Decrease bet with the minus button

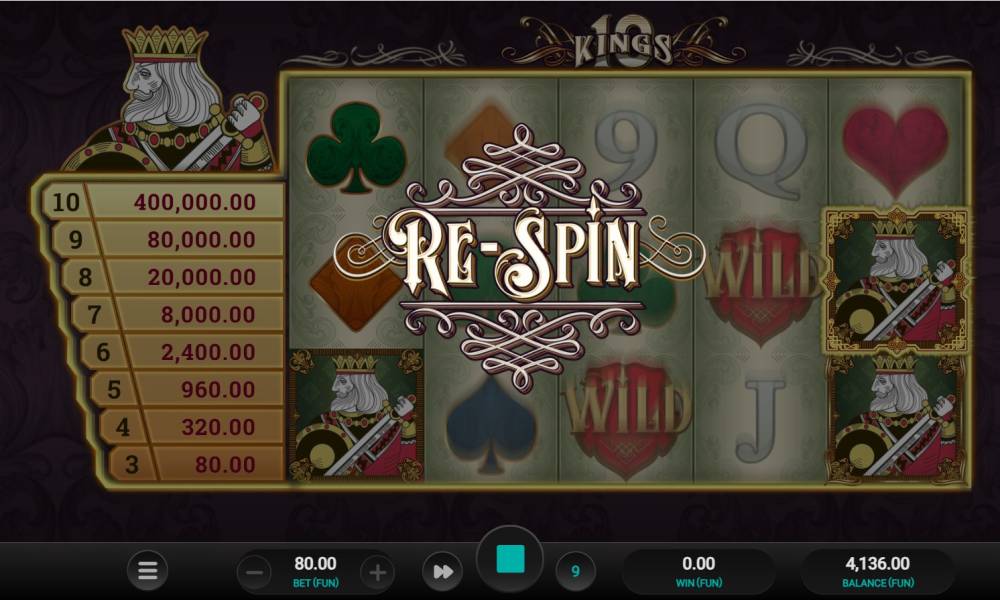pyautogui.click(x=254, y=572)
